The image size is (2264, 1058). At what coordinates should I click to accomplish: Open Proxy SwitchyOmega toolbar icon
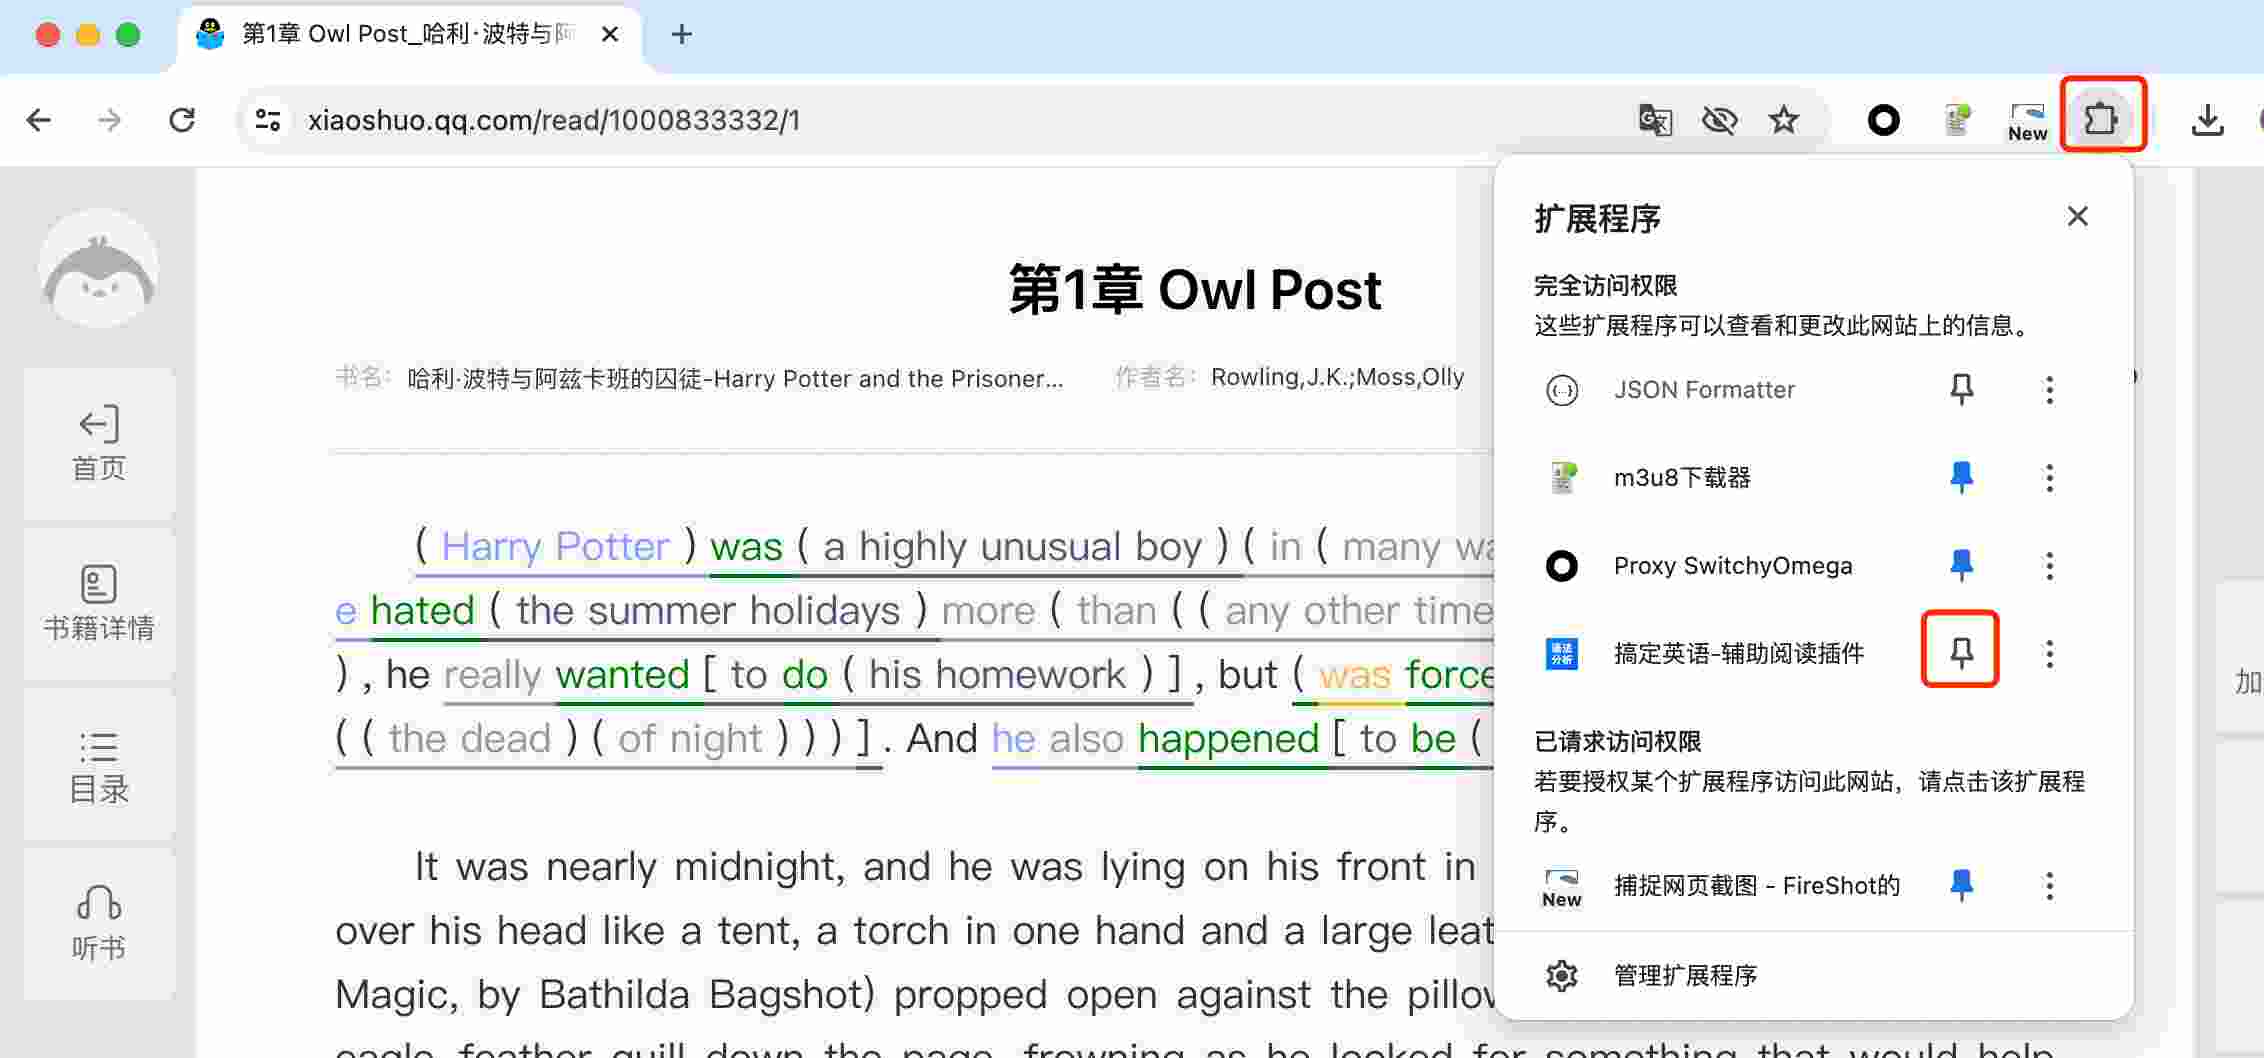(1884, 120)
